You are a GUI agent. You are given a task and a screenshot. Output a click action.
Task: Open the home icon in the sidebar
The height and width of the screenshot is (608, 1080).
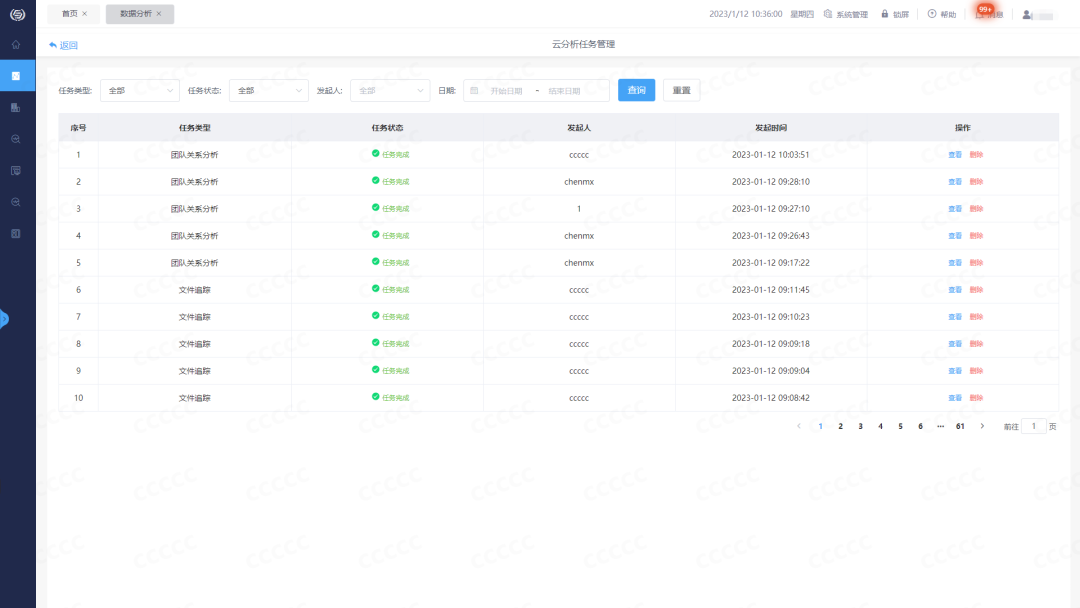(x=16, y=45)
